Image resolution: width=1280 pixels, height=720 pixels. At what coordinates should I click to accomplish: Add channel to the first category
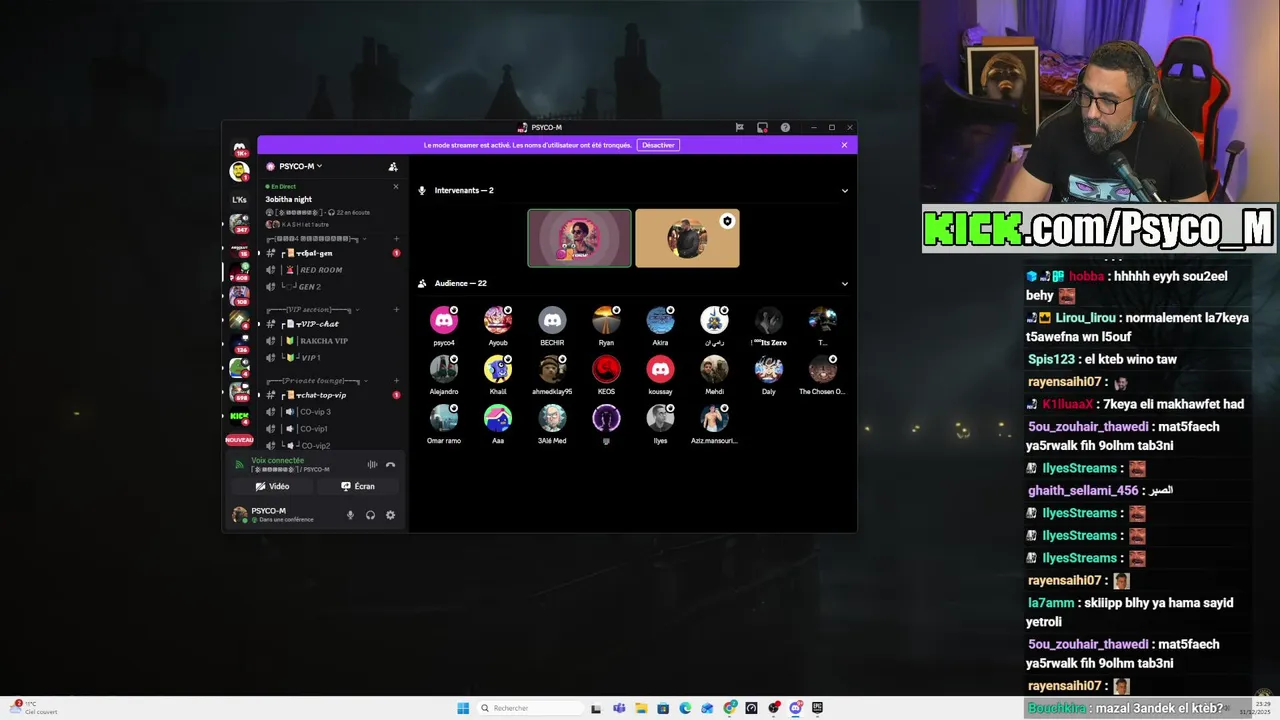[396, 238]
